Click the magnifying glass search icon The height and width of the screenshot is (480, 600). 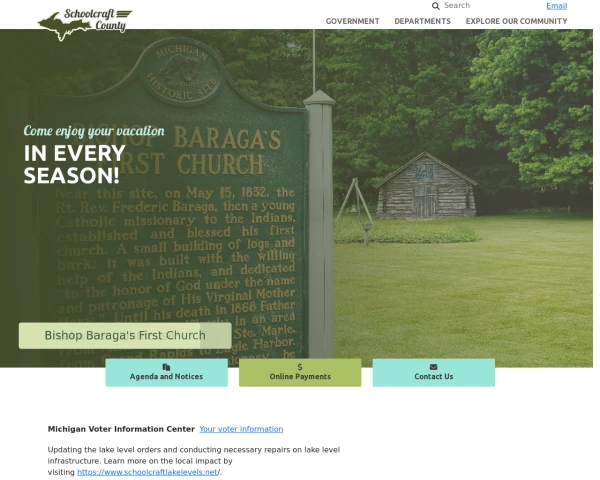[435, 6]
